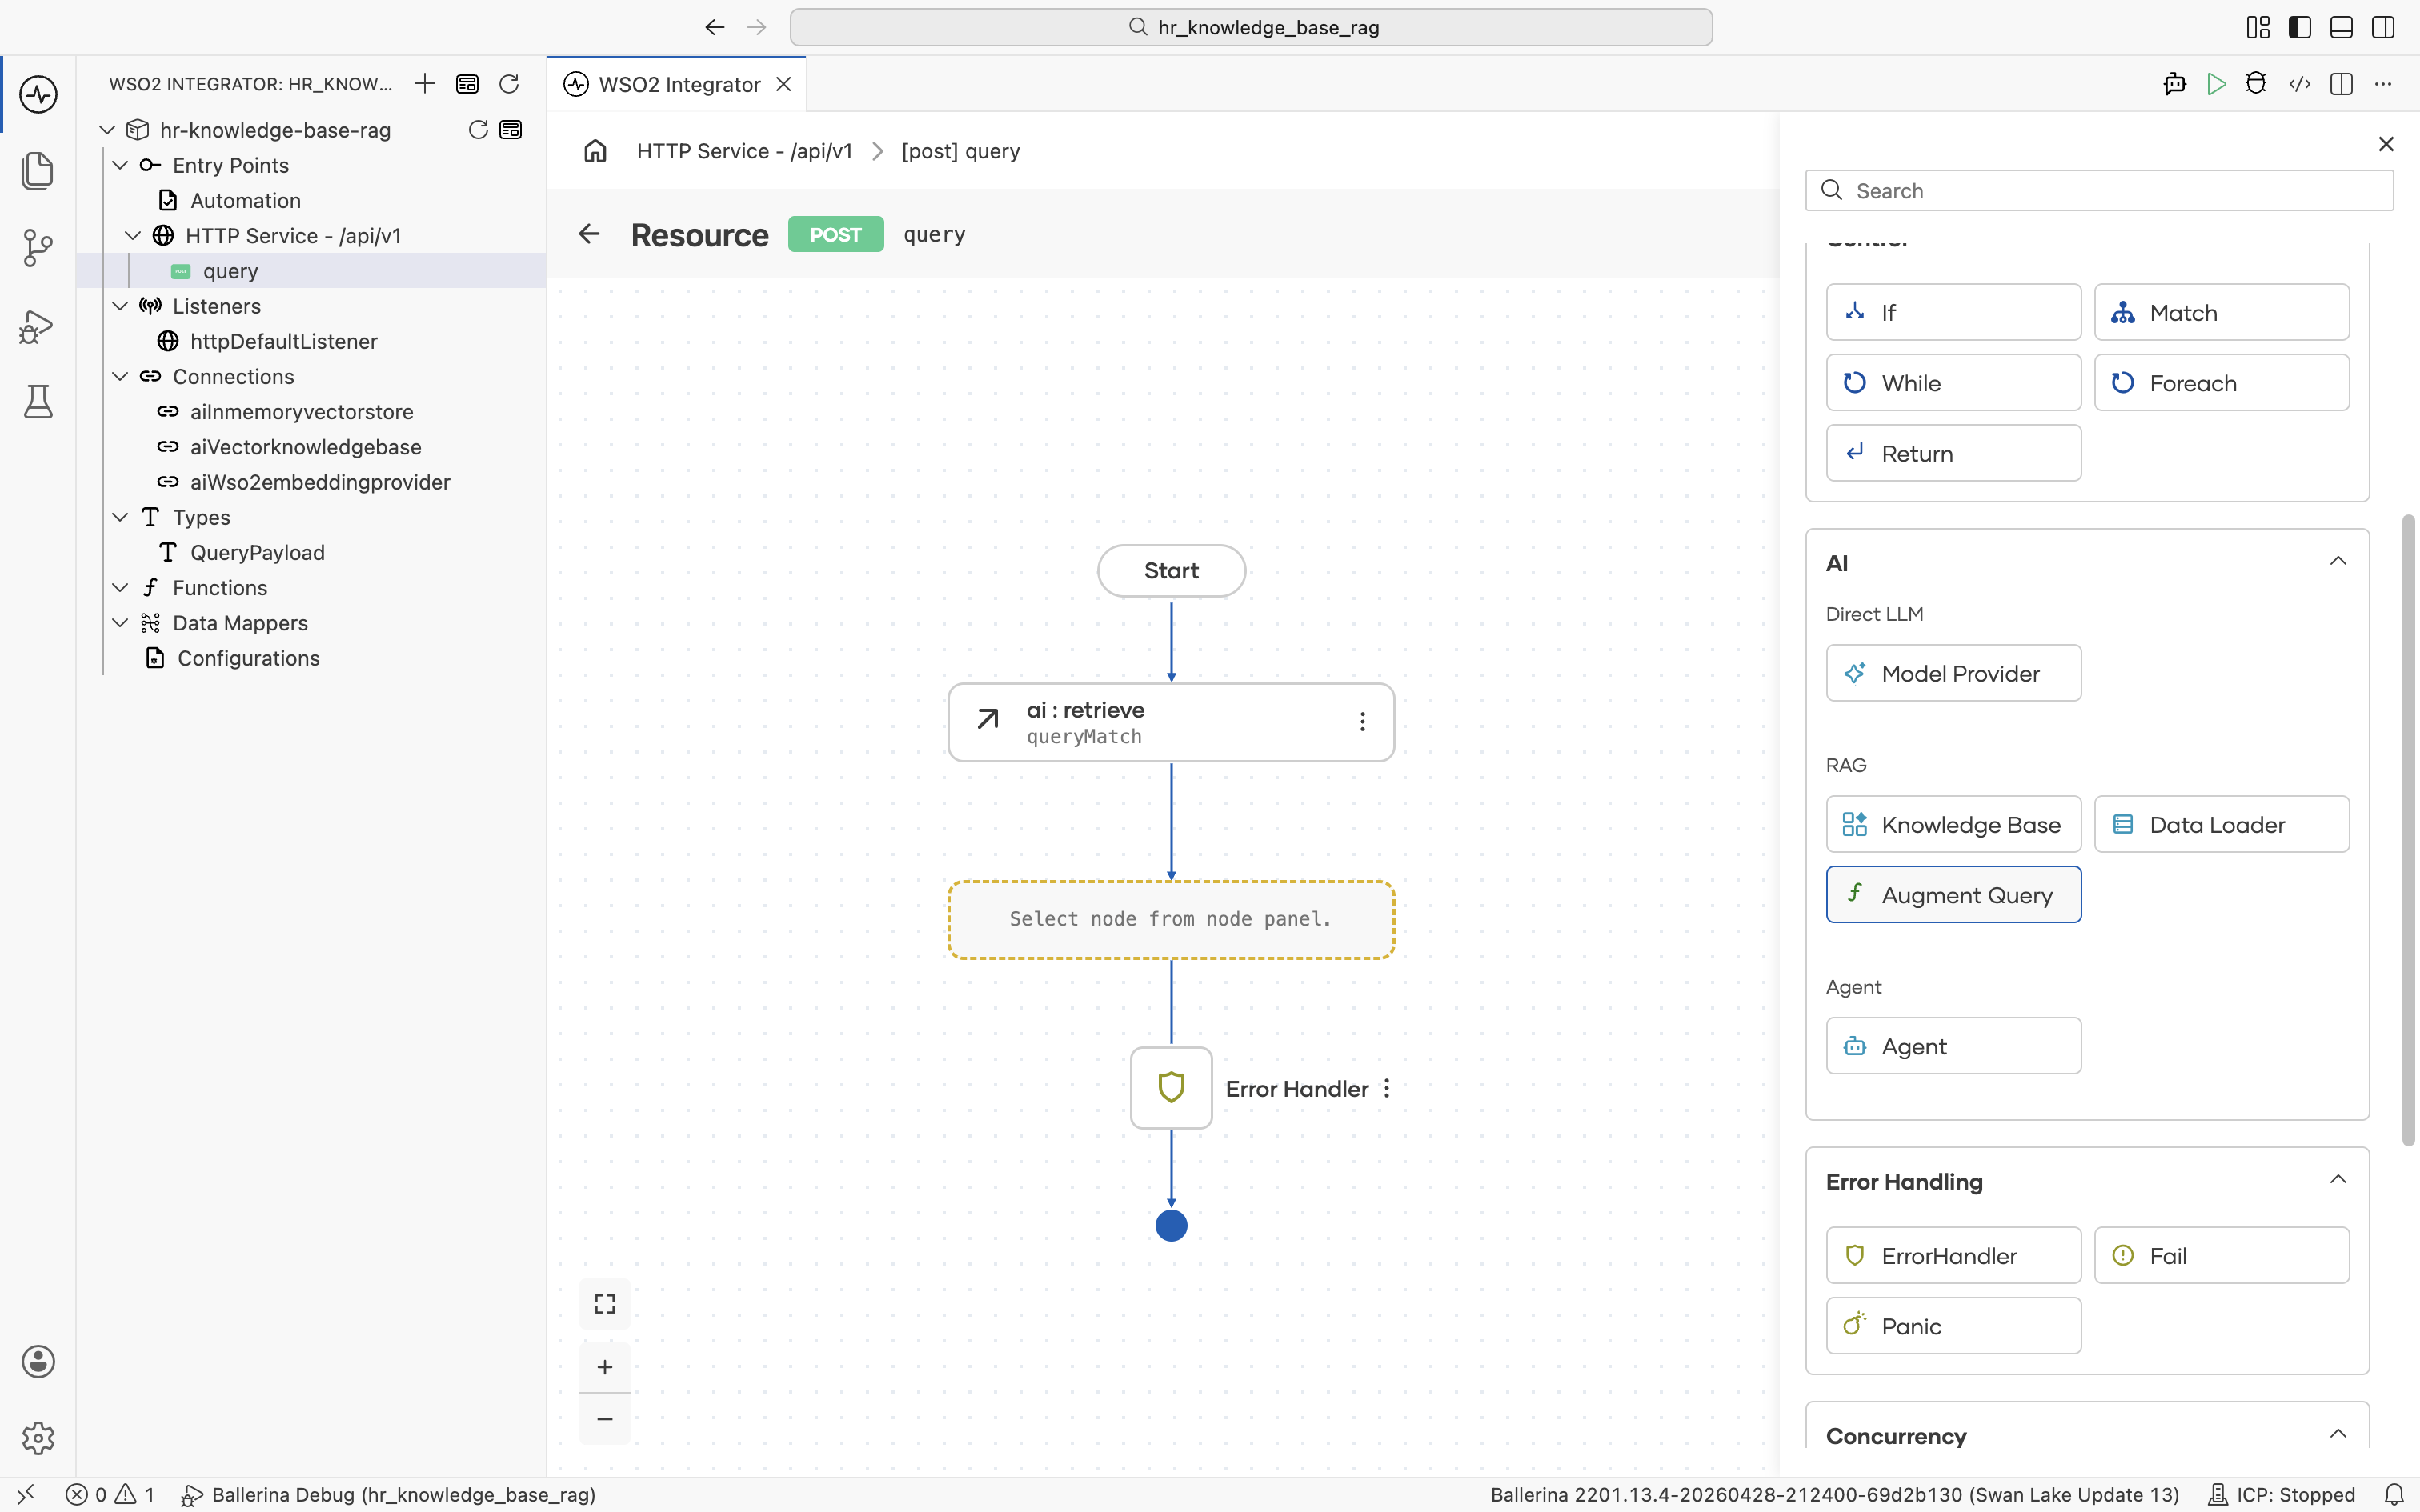
Task: Open the WSO2 Integrator activity bar view
Action: [38, 94]
